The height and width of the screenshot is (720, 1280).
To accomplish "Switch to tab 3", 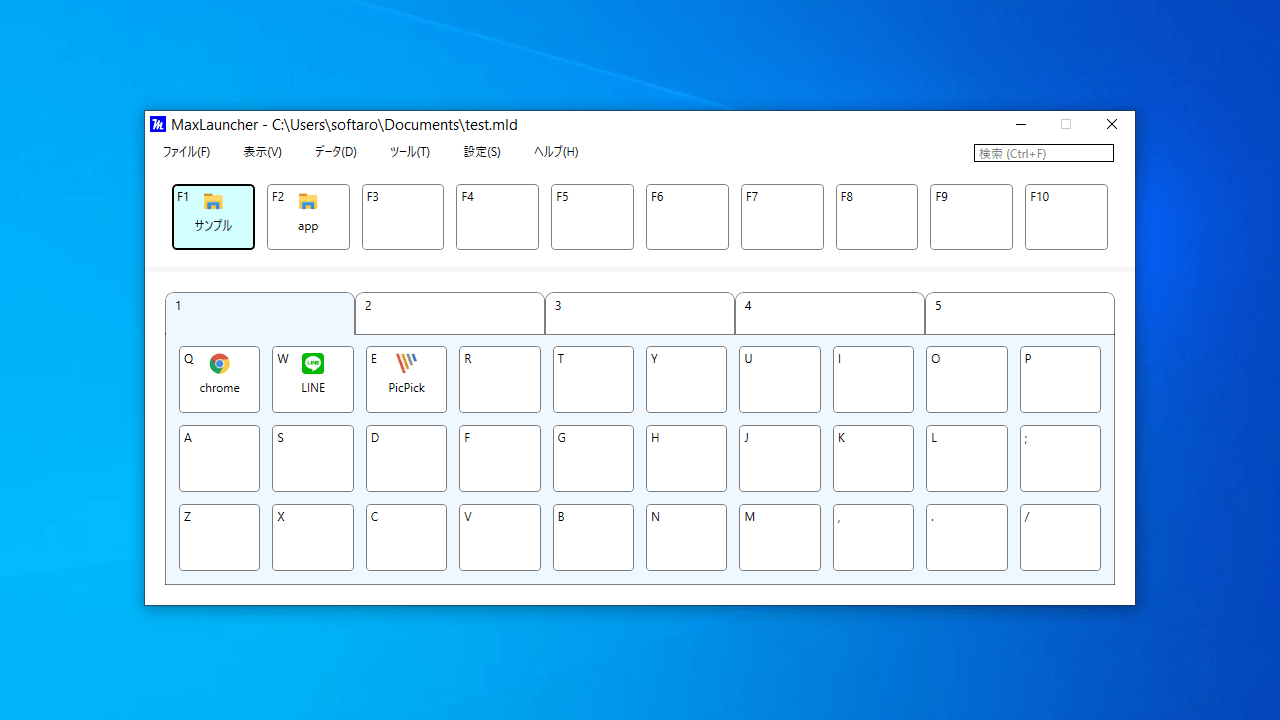I will coord(640,313).
